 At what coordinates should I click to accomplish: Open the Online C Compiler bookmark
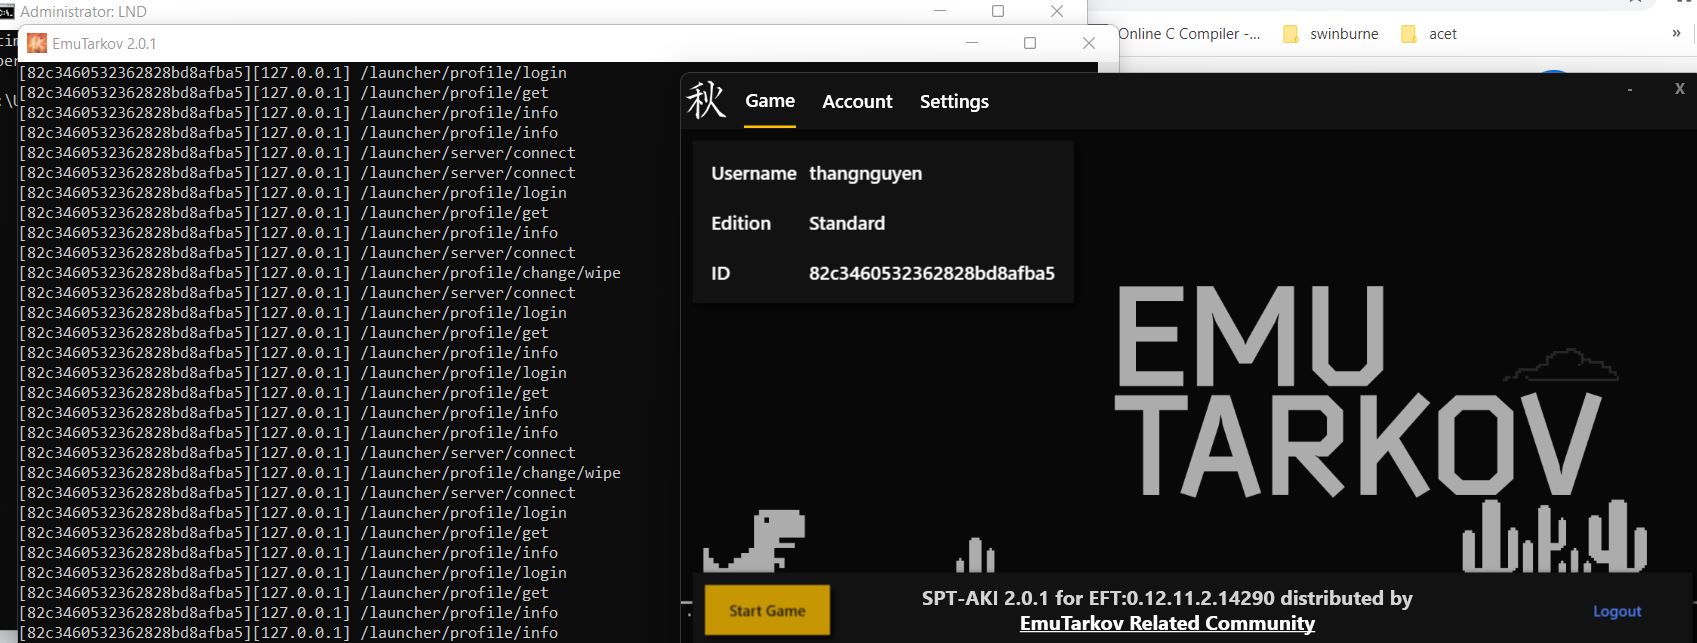click(x=1188, y=34)
